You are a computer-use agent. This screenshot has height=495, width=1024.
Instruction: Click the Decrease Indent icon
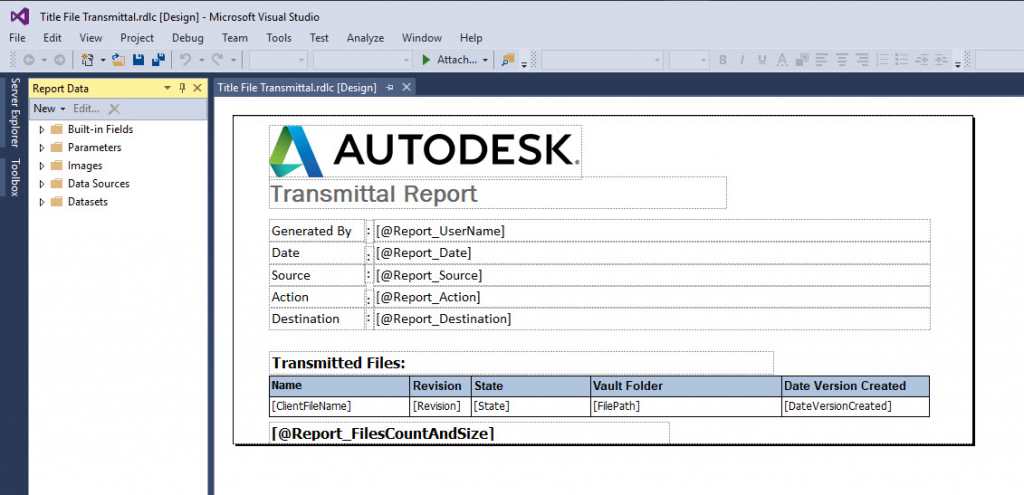[921, 60]
